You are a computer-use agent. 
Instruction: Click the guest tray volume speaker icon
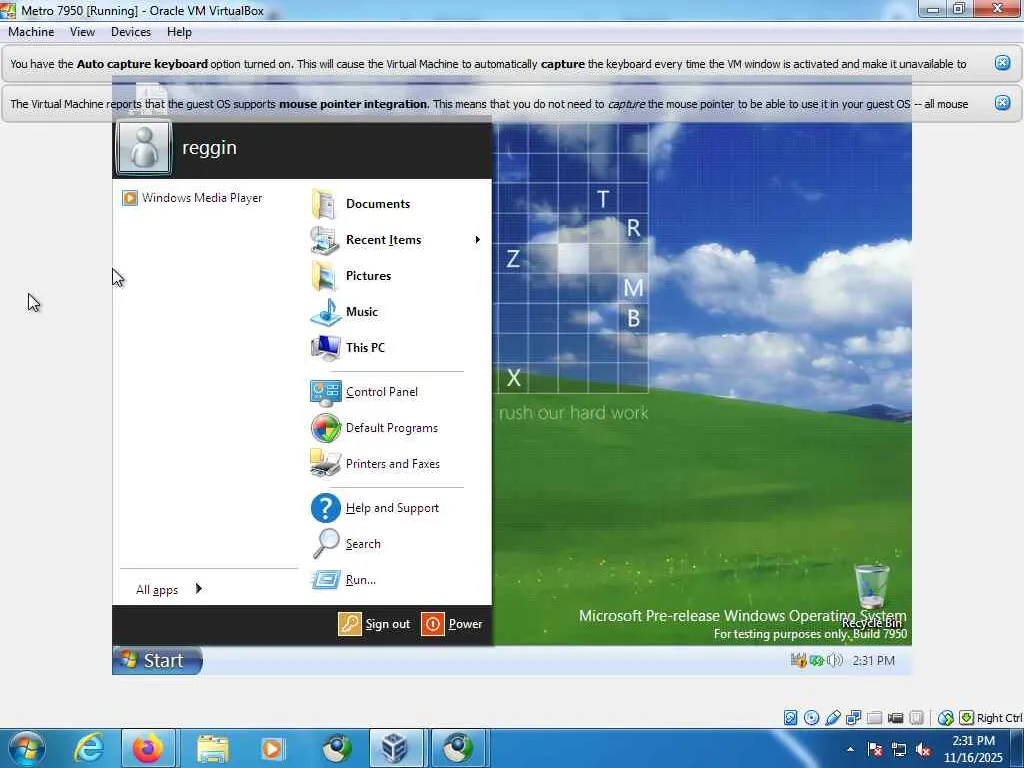(x=835, y=661)
